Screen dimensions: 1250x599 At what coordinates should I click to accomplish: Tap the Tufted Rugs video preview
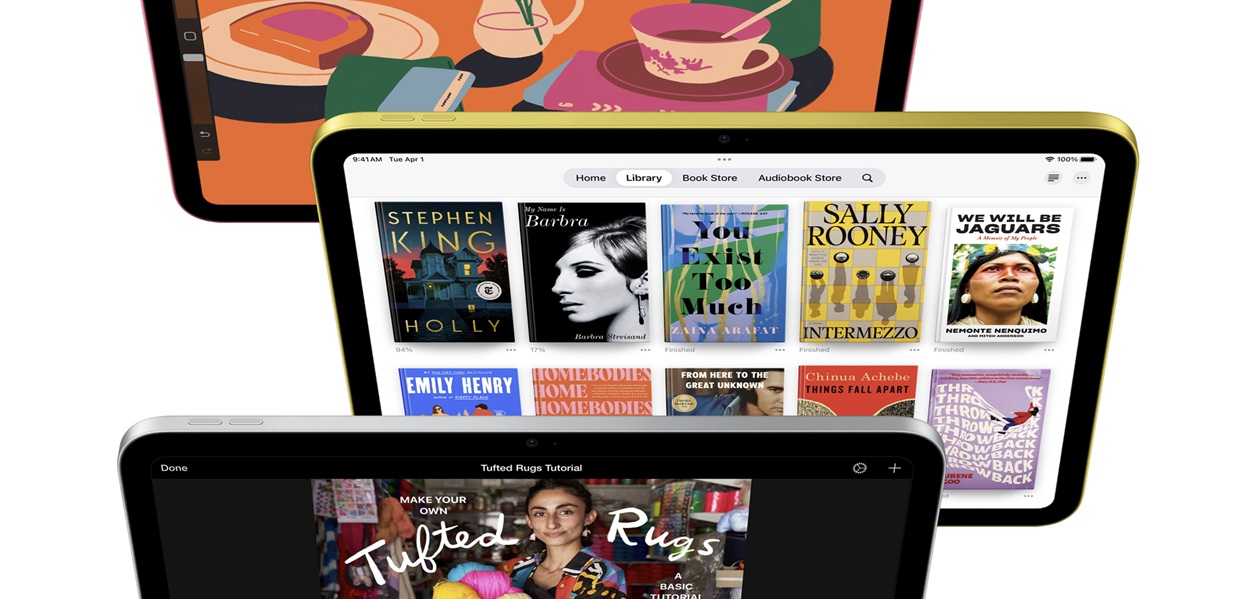pyautogui.click(x=531, y=539)
